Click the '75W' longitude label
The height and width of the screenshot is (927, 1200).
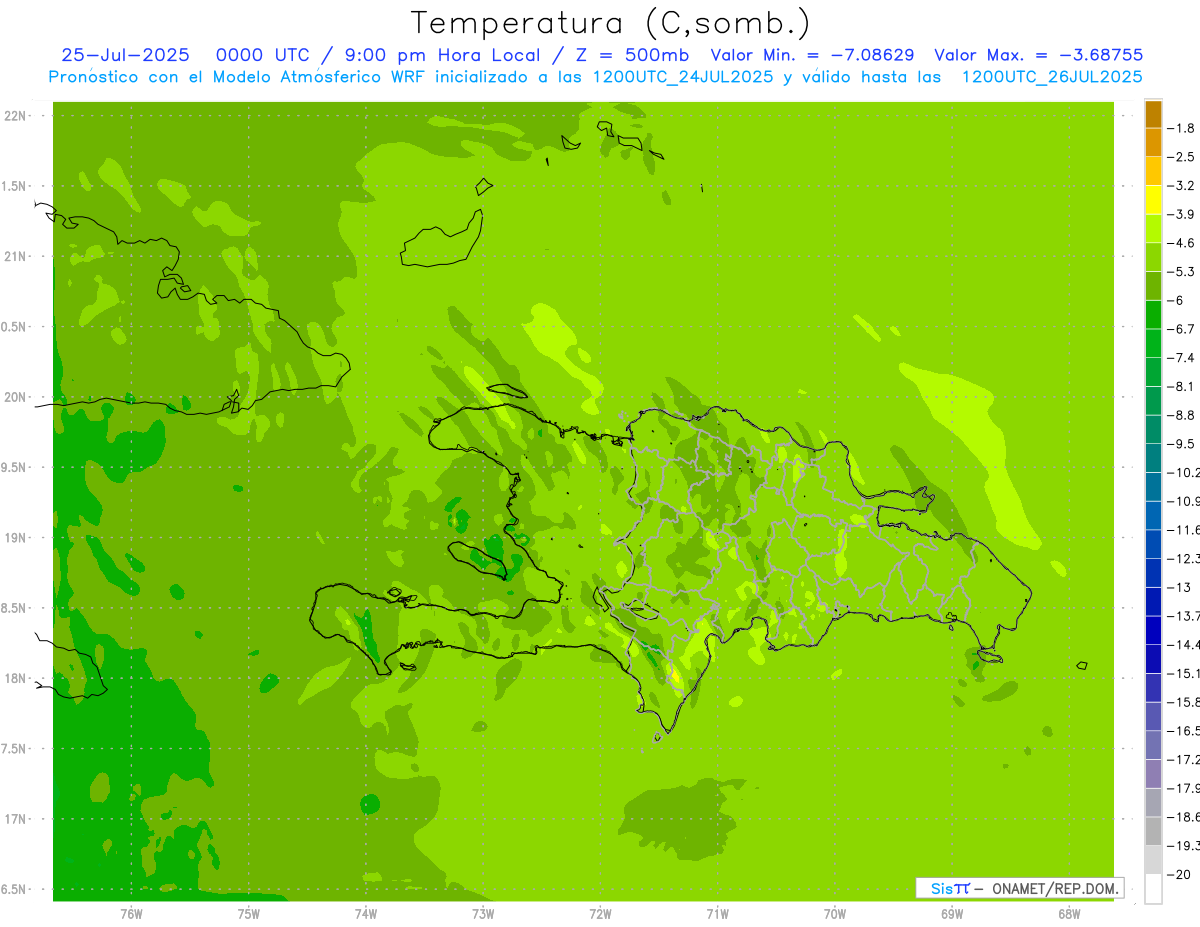click(x=249, y=914)
